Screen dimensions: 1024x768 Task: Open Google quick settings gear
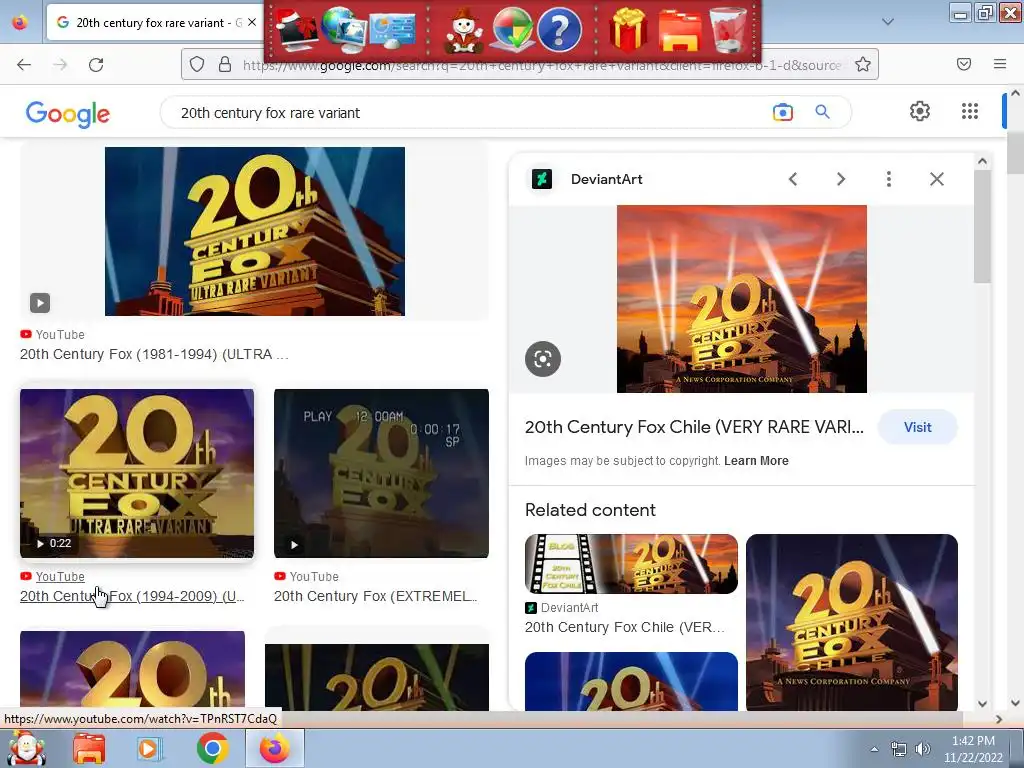[920, 111]
